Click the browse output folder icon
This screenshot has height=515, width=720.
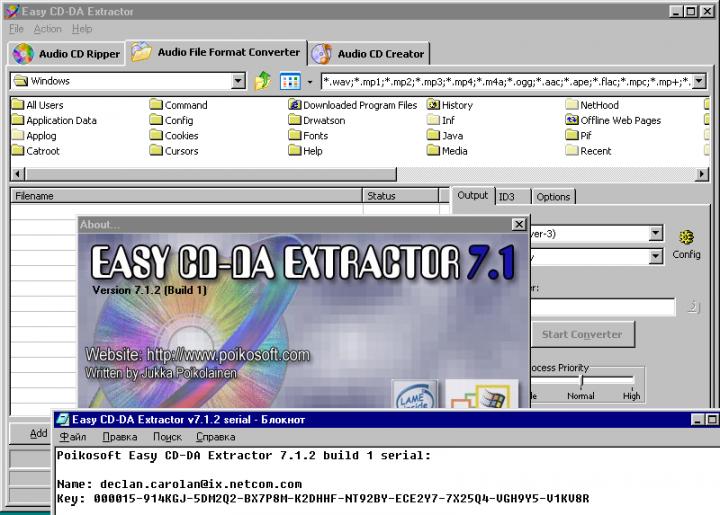click(693, 307)
